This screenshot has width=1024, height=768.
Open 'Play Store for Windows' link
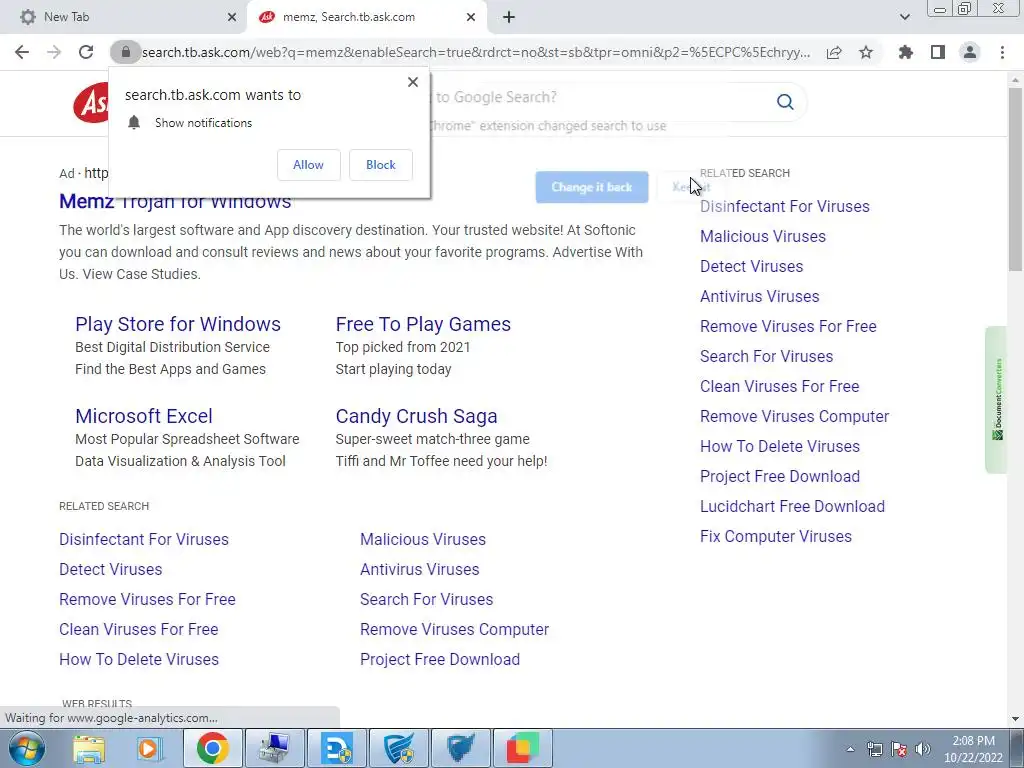(178, 325)
